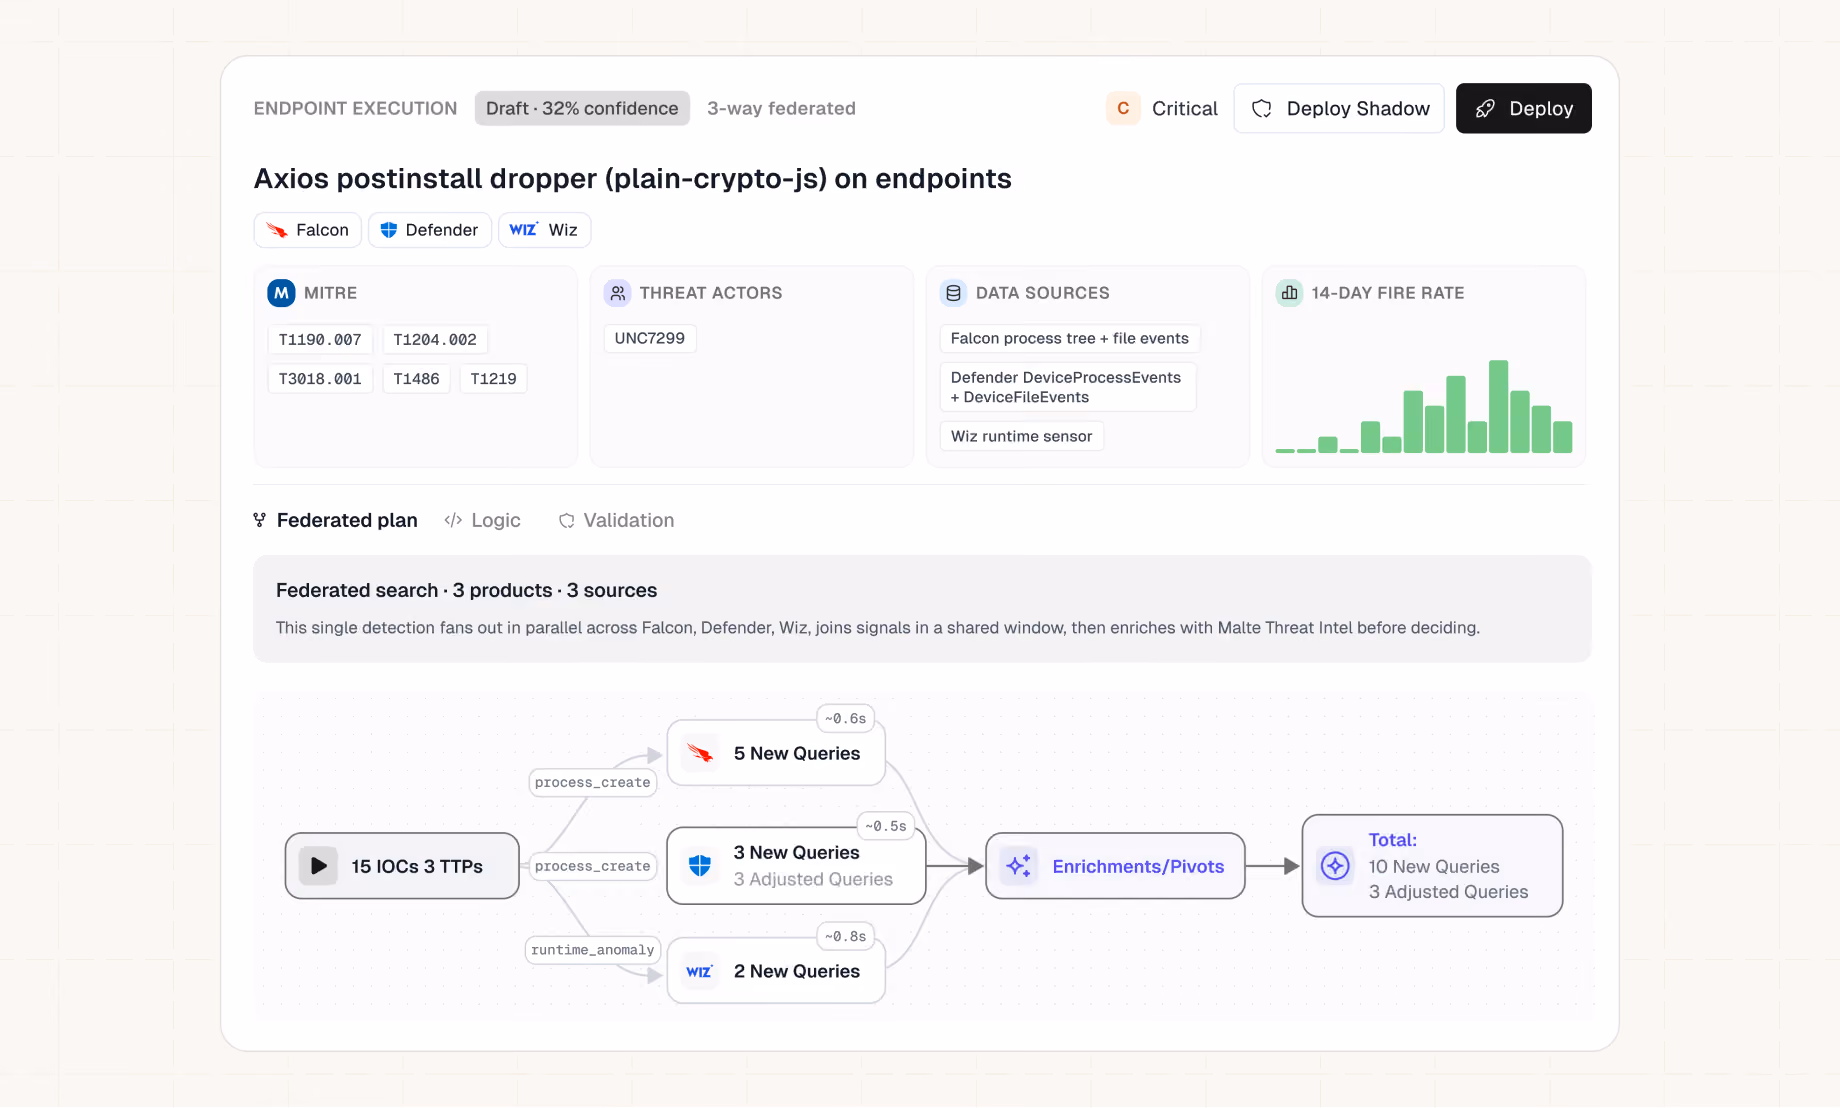The height and width of the screenshot is (1108, 1840).
Task: Click the Federated search summary heading
Action: [466, 591]
